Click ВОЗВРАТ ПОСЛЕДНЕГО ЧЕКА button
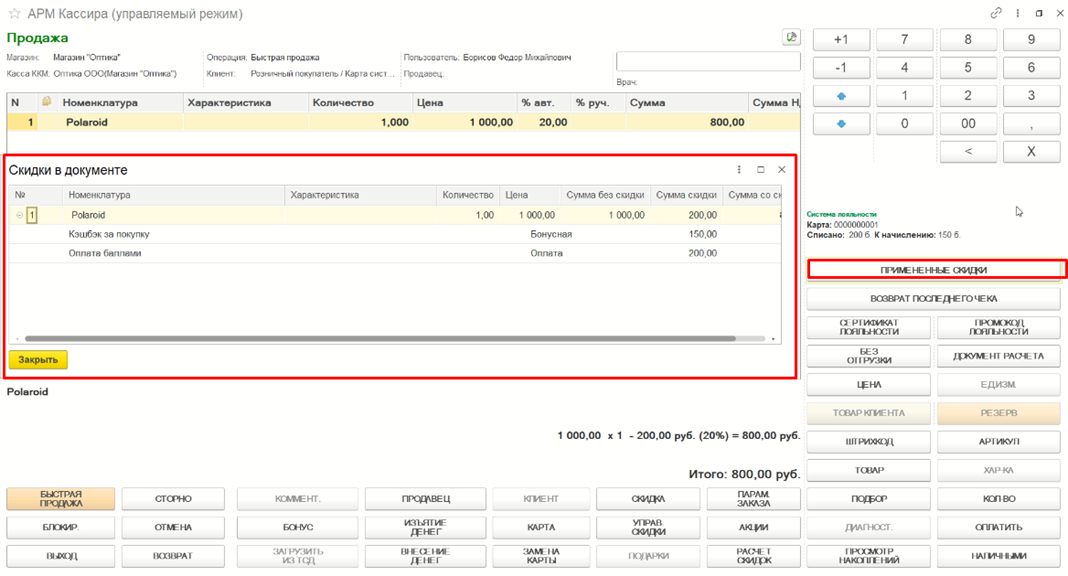This screenshot has height=576, width=1068. [934, 298]
